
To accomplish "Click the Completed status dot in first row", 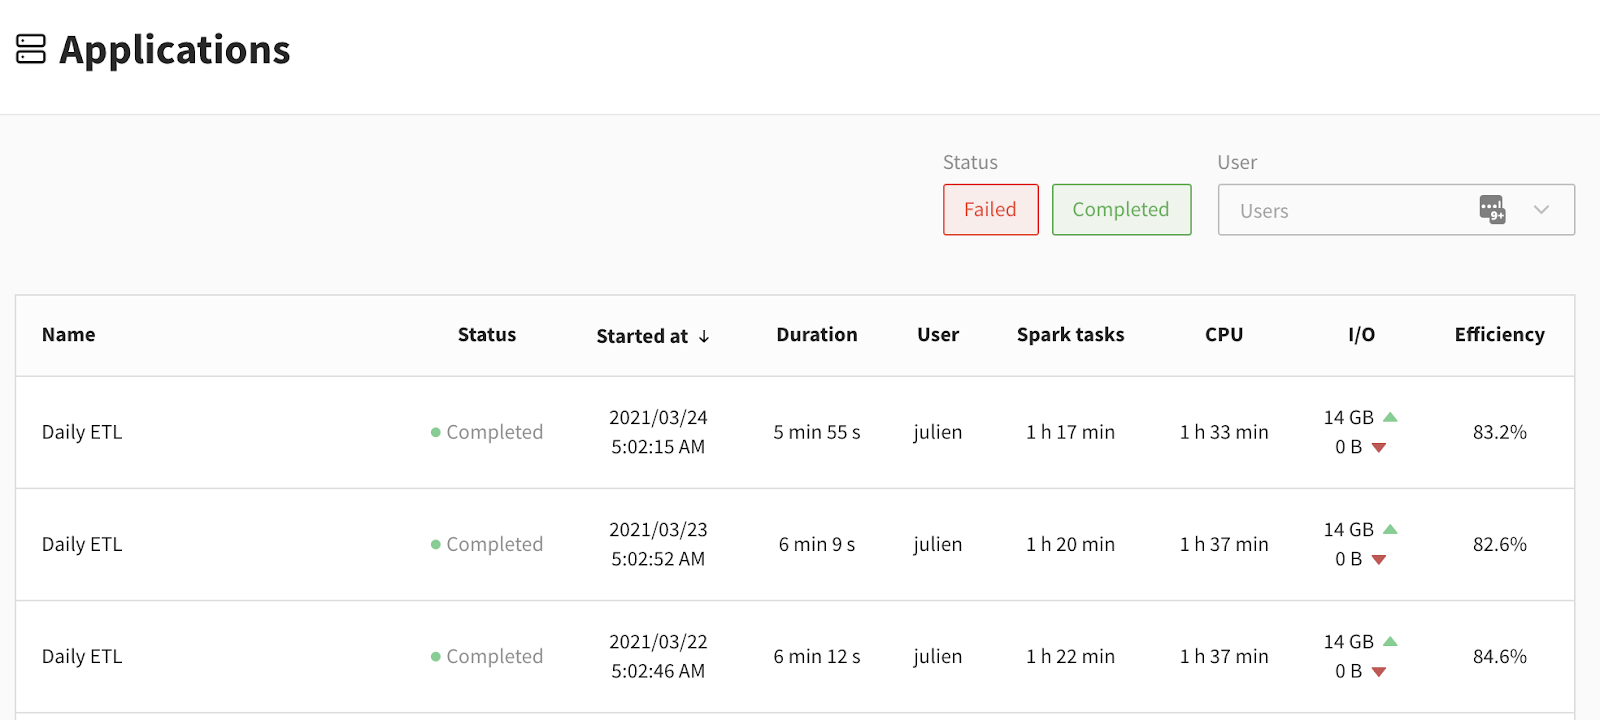I will tap(436, 433).
